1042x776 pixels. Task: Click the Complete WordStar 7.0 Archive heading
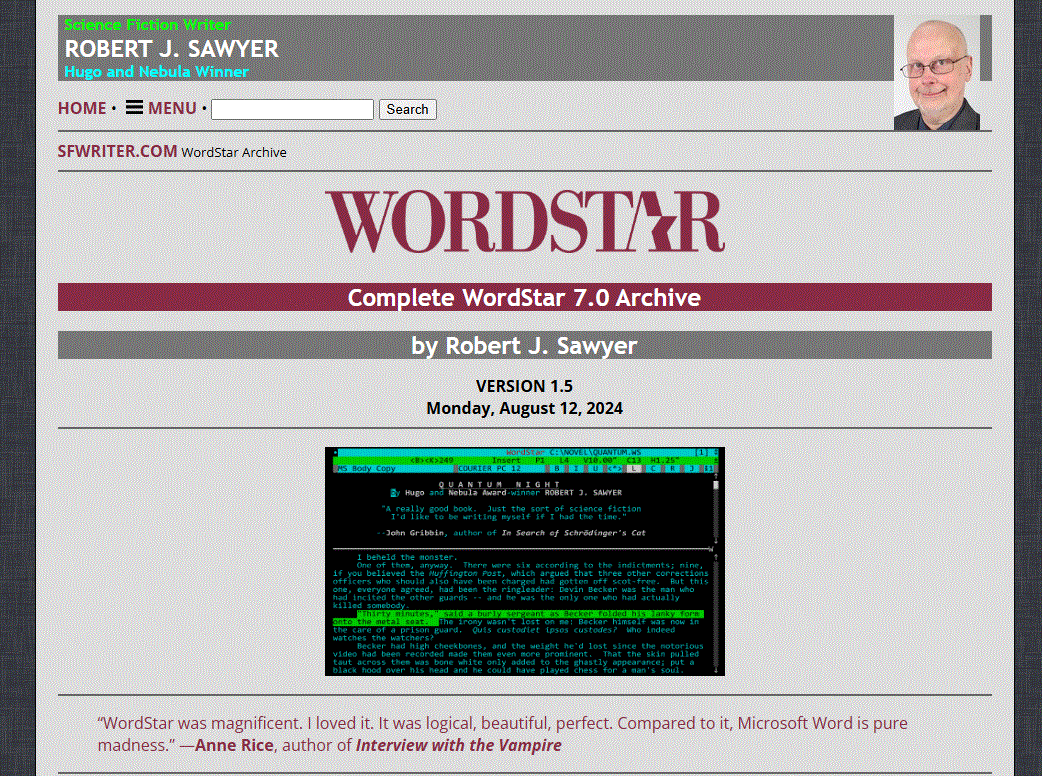[524, 297]
